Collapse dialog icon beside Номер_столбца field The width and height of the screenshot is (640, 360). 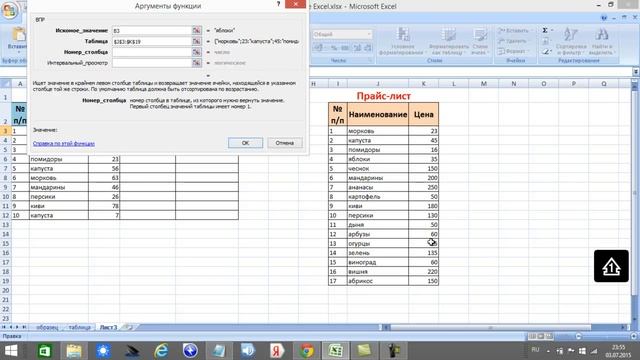coord(197,52)
